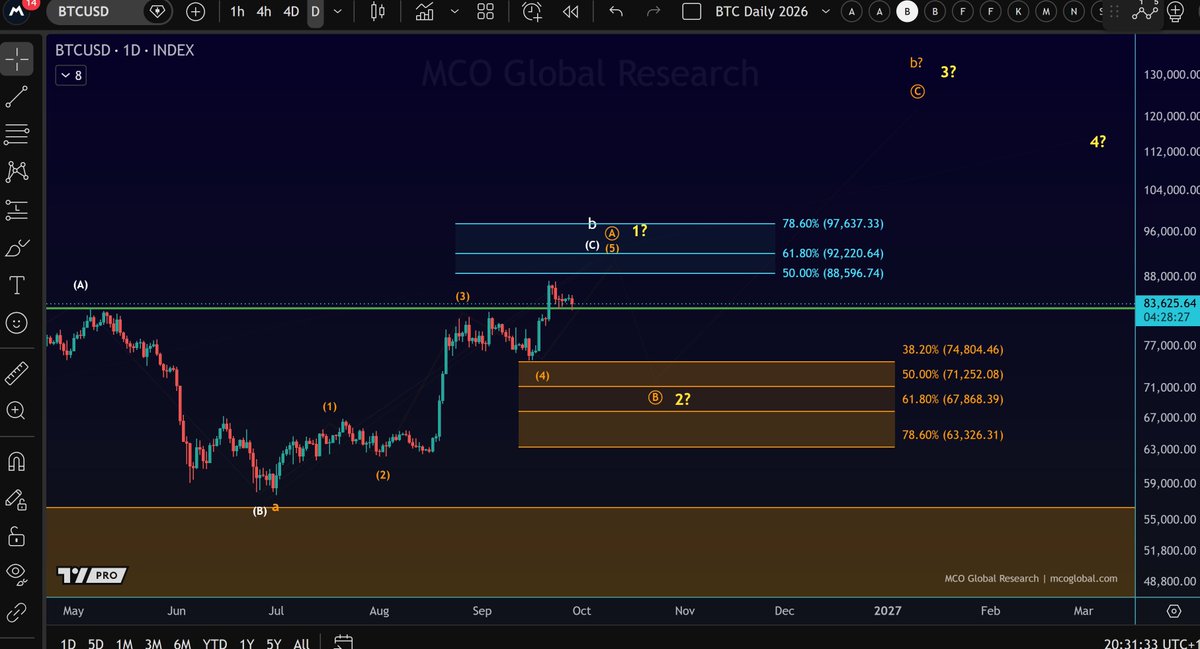Select the N quick layout circle
Image resolution: width=1200 pixels, height=649 pixels.
1074,12
